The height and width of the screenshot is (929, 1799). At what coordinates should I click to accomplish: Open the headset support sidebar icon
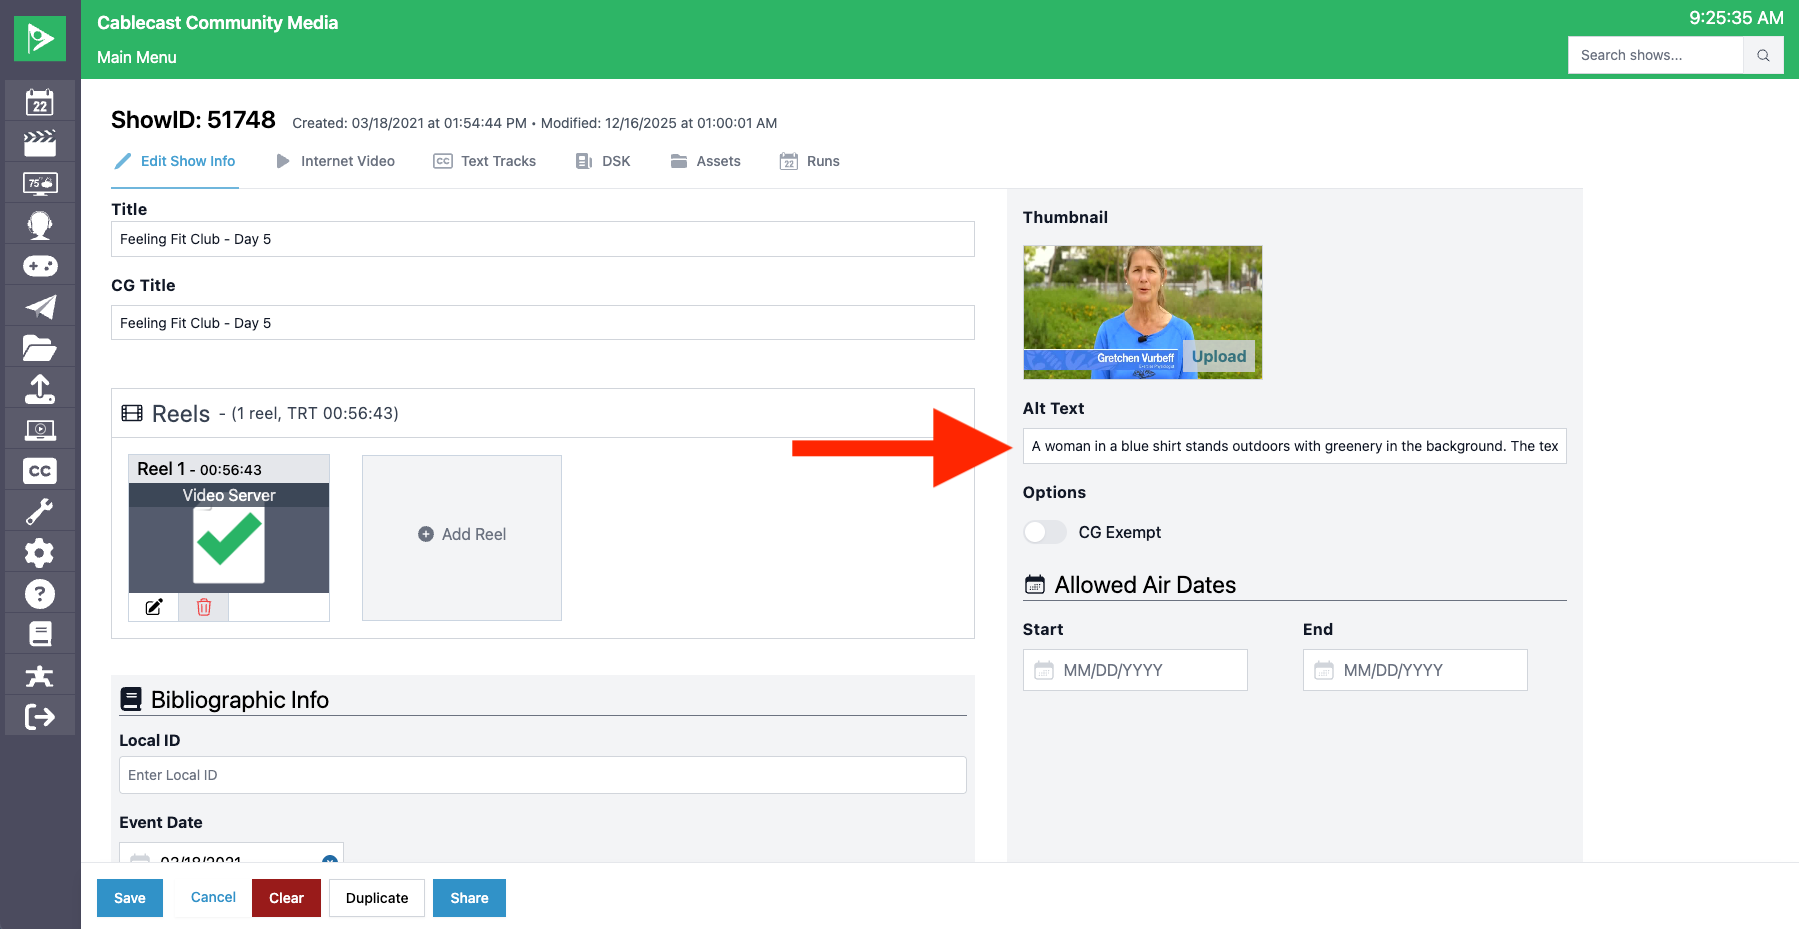click(x=40, y=225)
